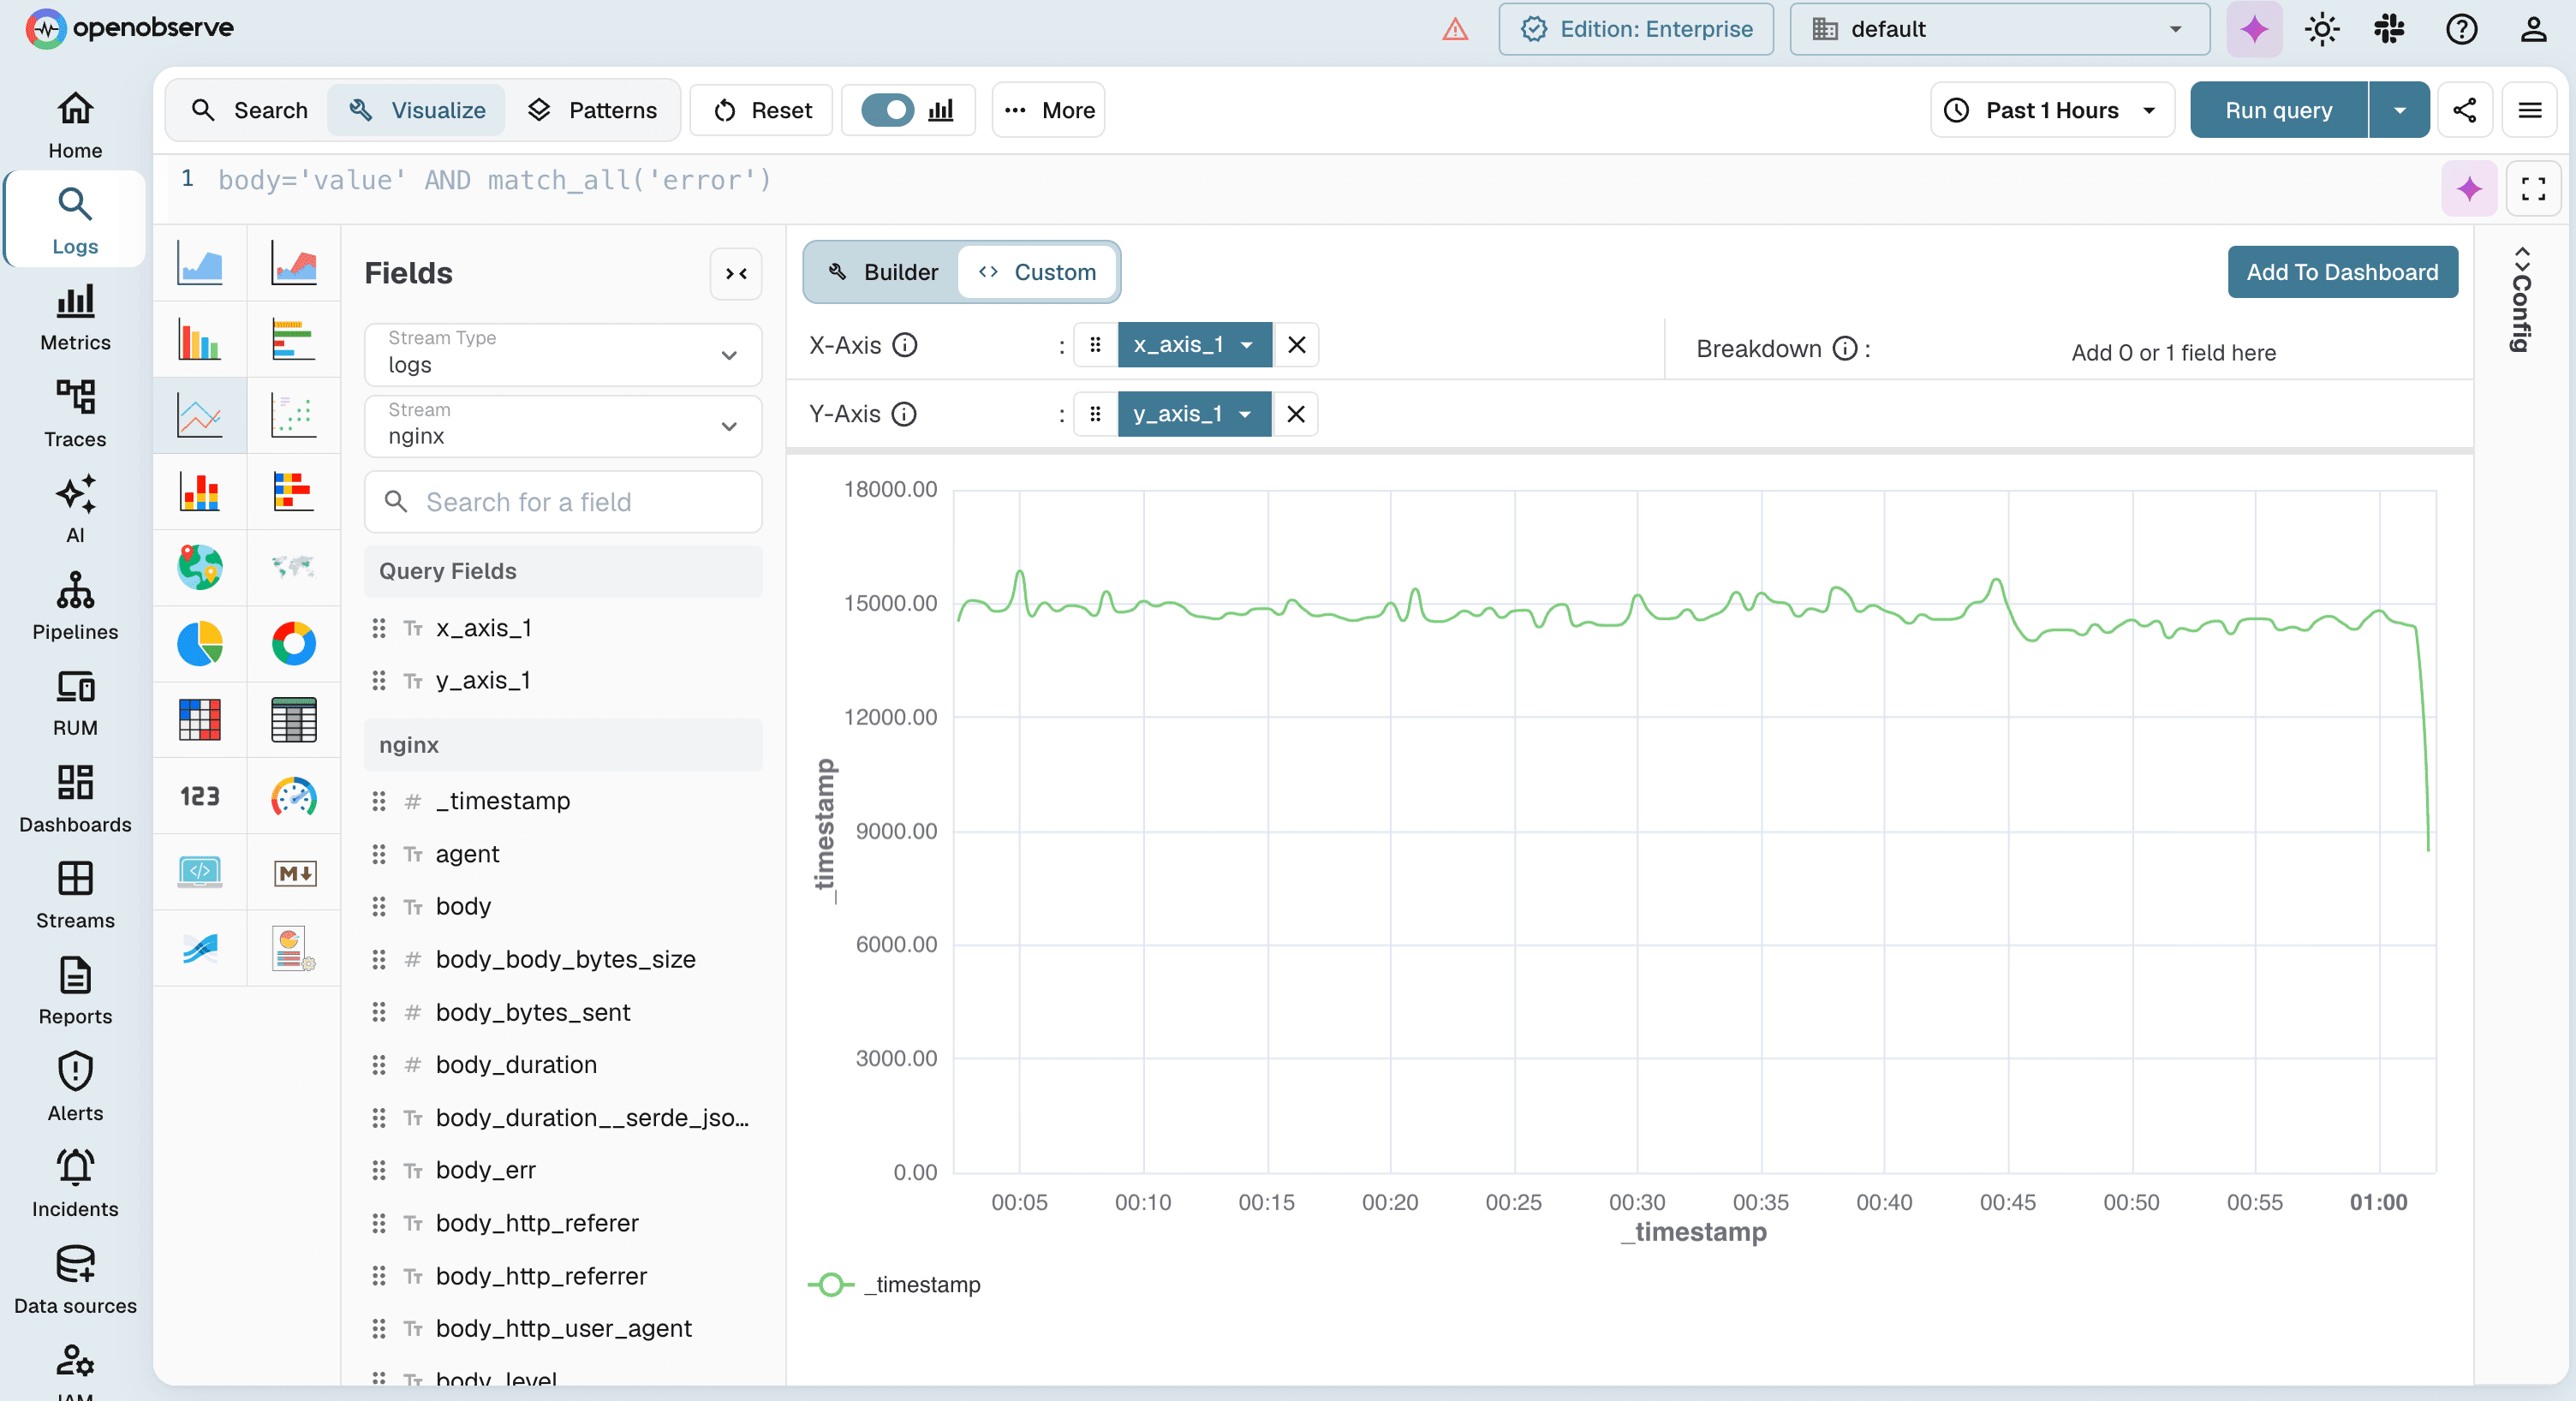Click the Reset button
Screen dimensions: 2576x1401
pyautogui.click(x=762, y=110)
